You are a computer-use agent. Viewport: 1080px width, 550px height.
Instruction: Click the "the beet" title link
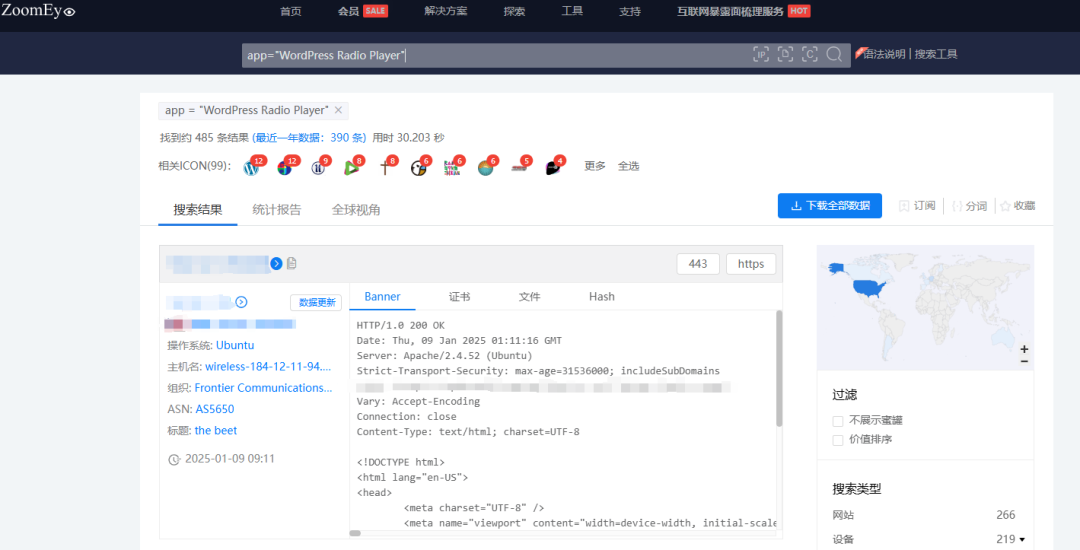(x=216, y=430)
